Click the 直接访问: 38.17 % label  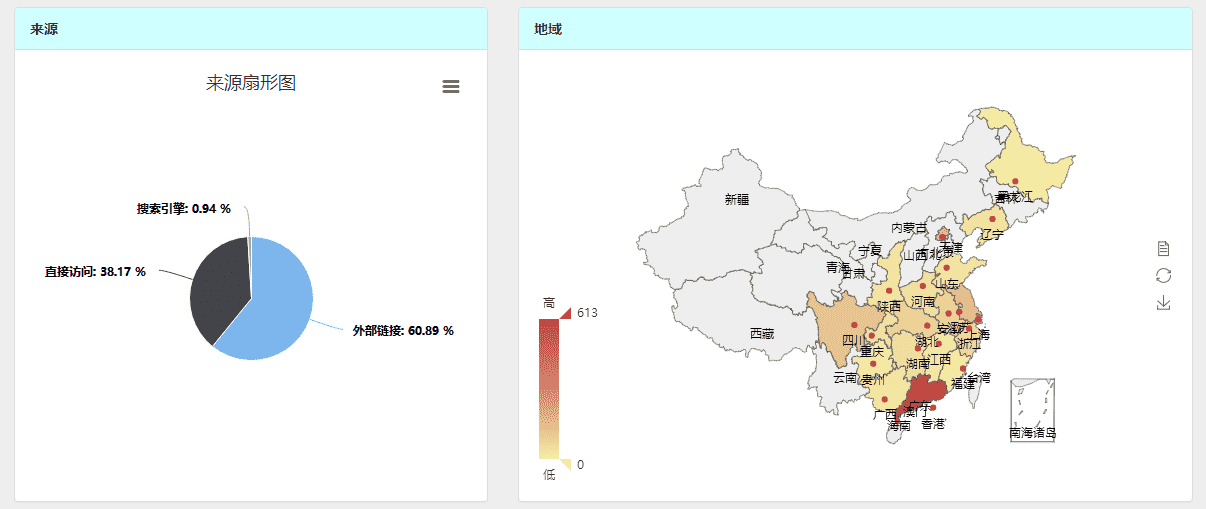tap(95, 271)
